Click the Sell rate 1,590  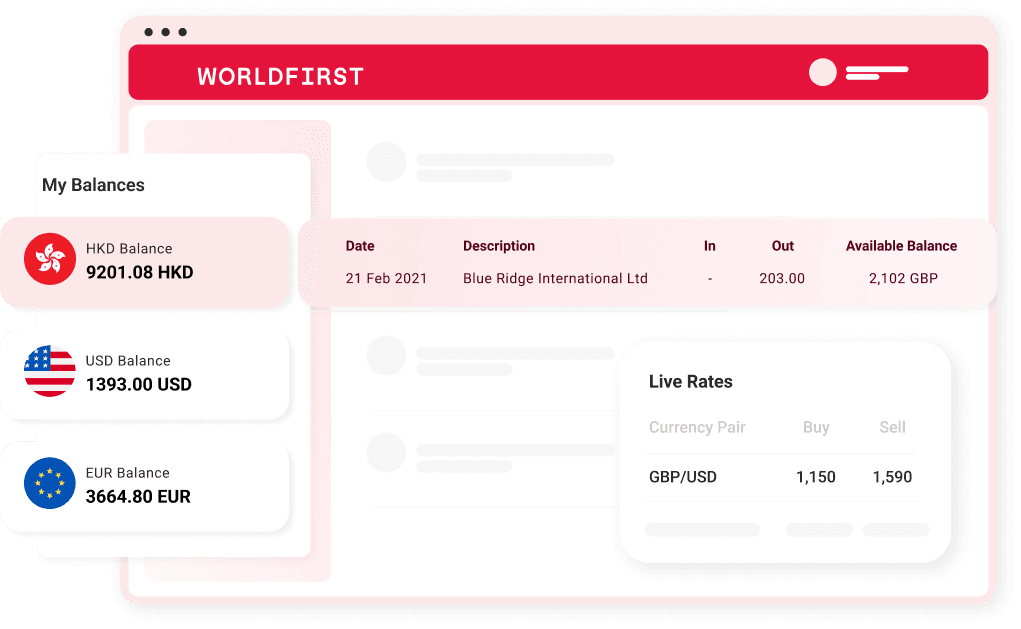(x=892, y=477)
